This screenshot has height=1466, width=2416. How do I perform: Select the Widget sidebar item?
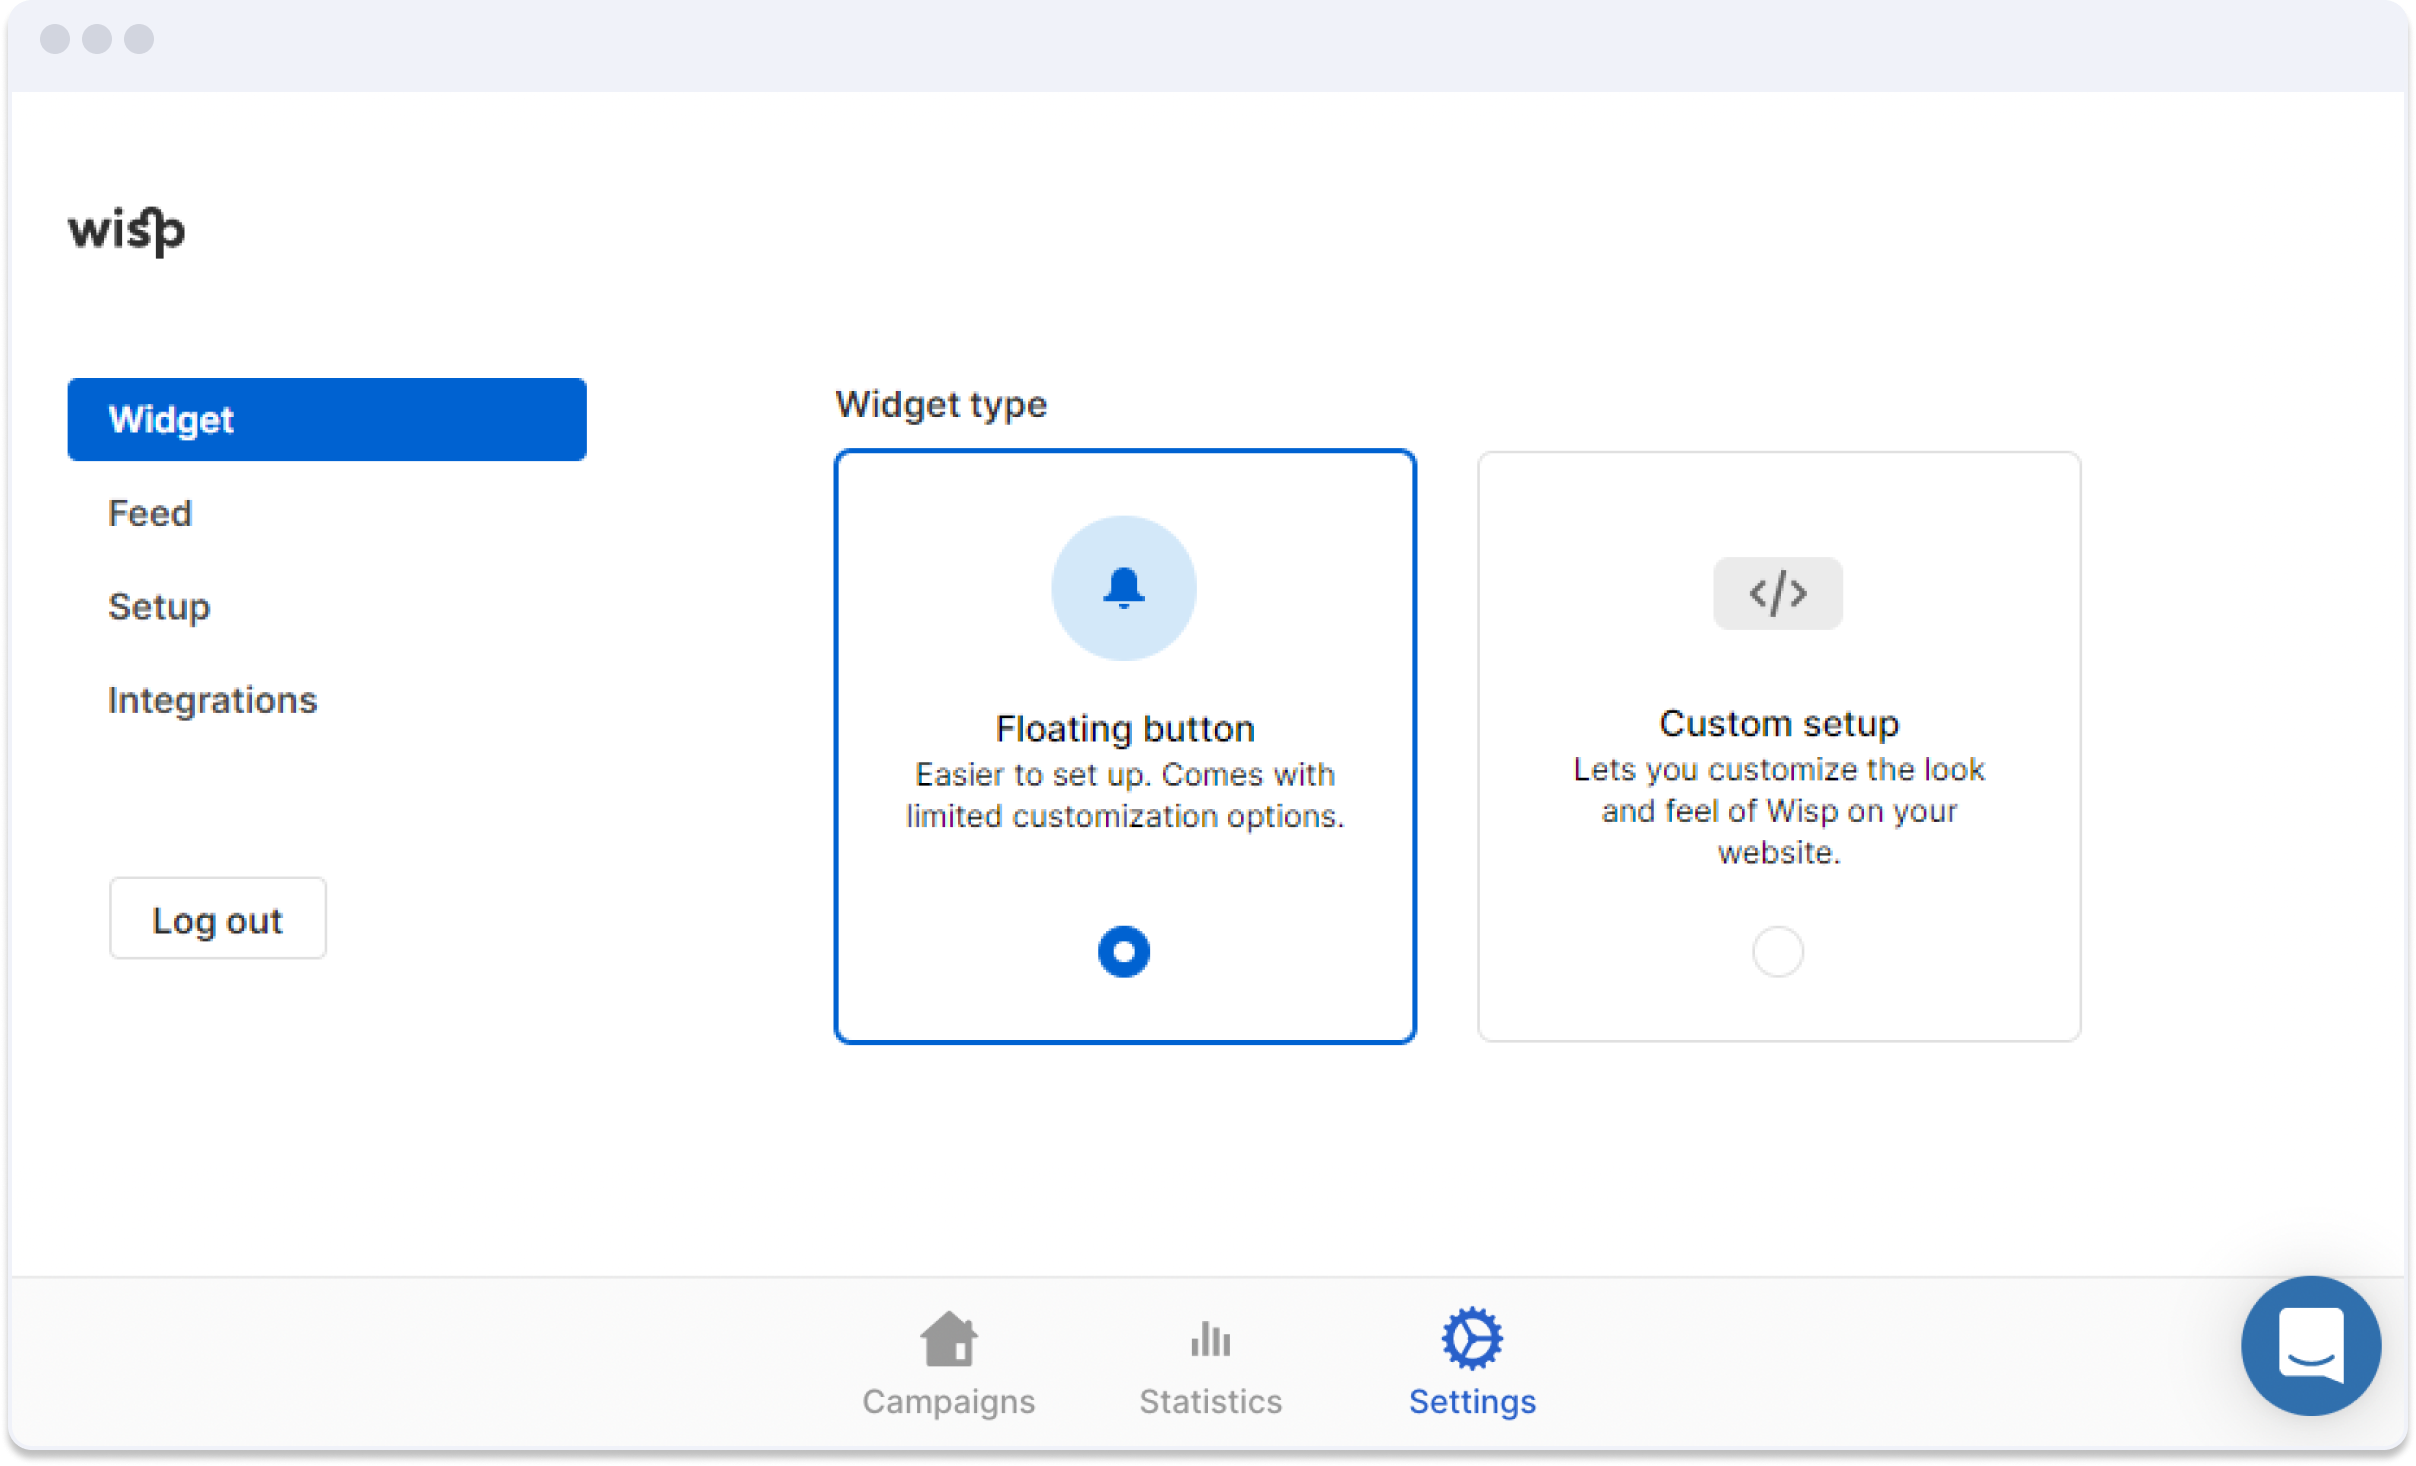coord(327,420)
